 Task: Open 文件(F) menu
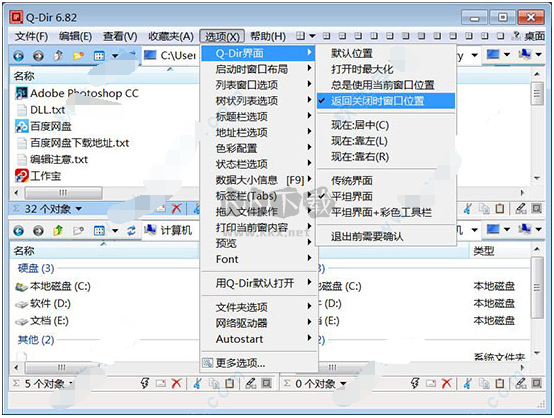pos(31,36)
